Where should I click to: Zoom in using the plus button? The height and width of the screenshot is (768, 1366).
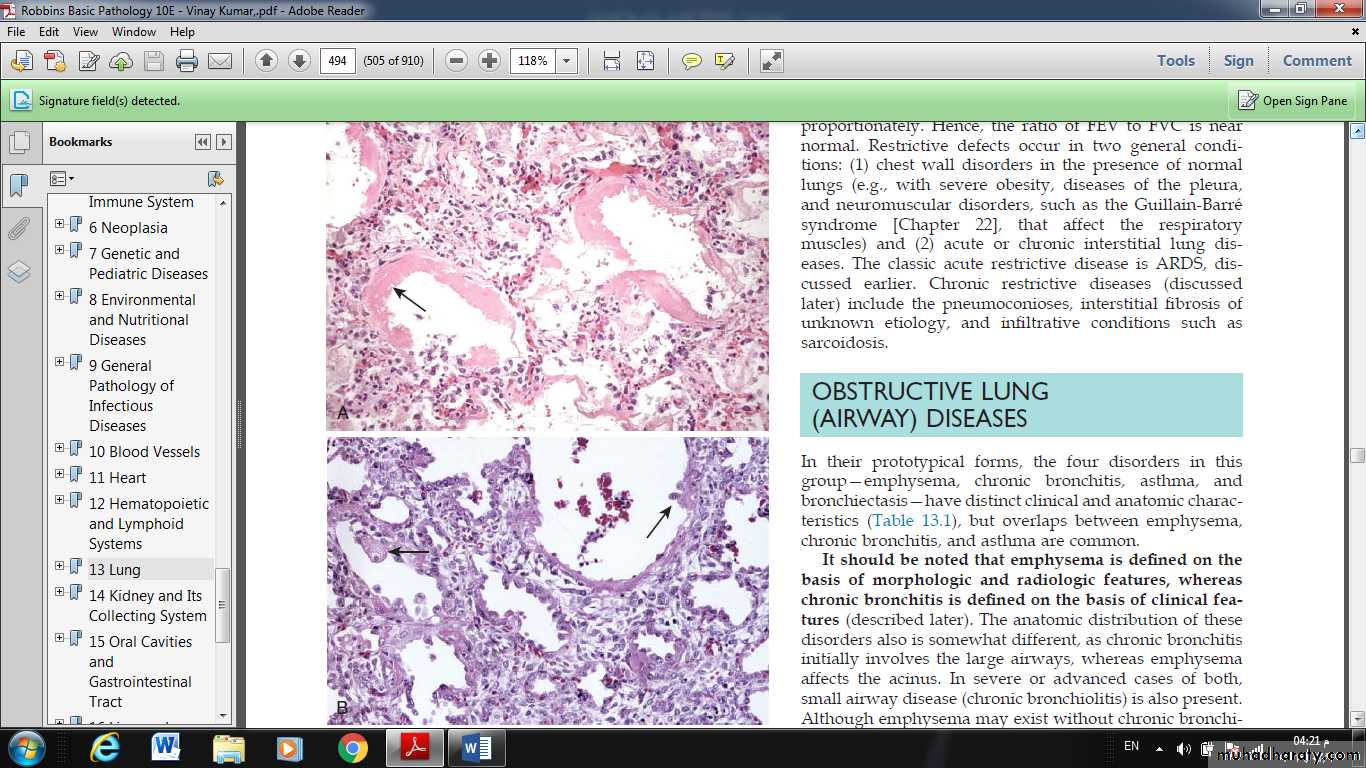coord(489,61)
